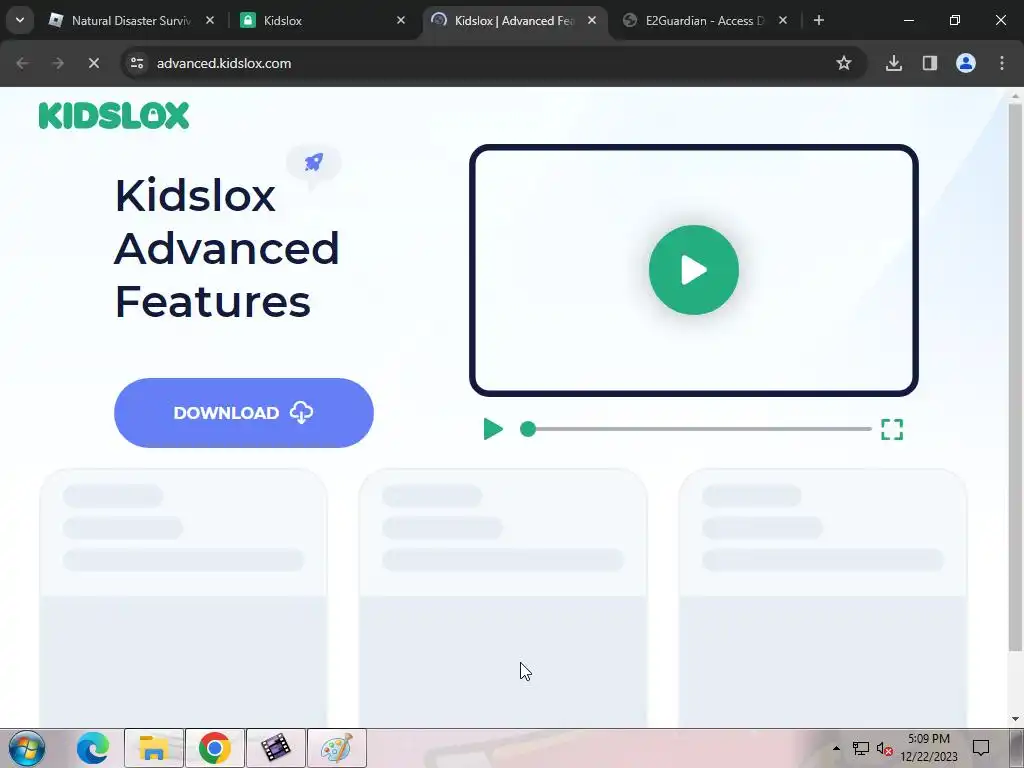
Task: Open the Chrome three-dot menu
Action: (1002, 63)
